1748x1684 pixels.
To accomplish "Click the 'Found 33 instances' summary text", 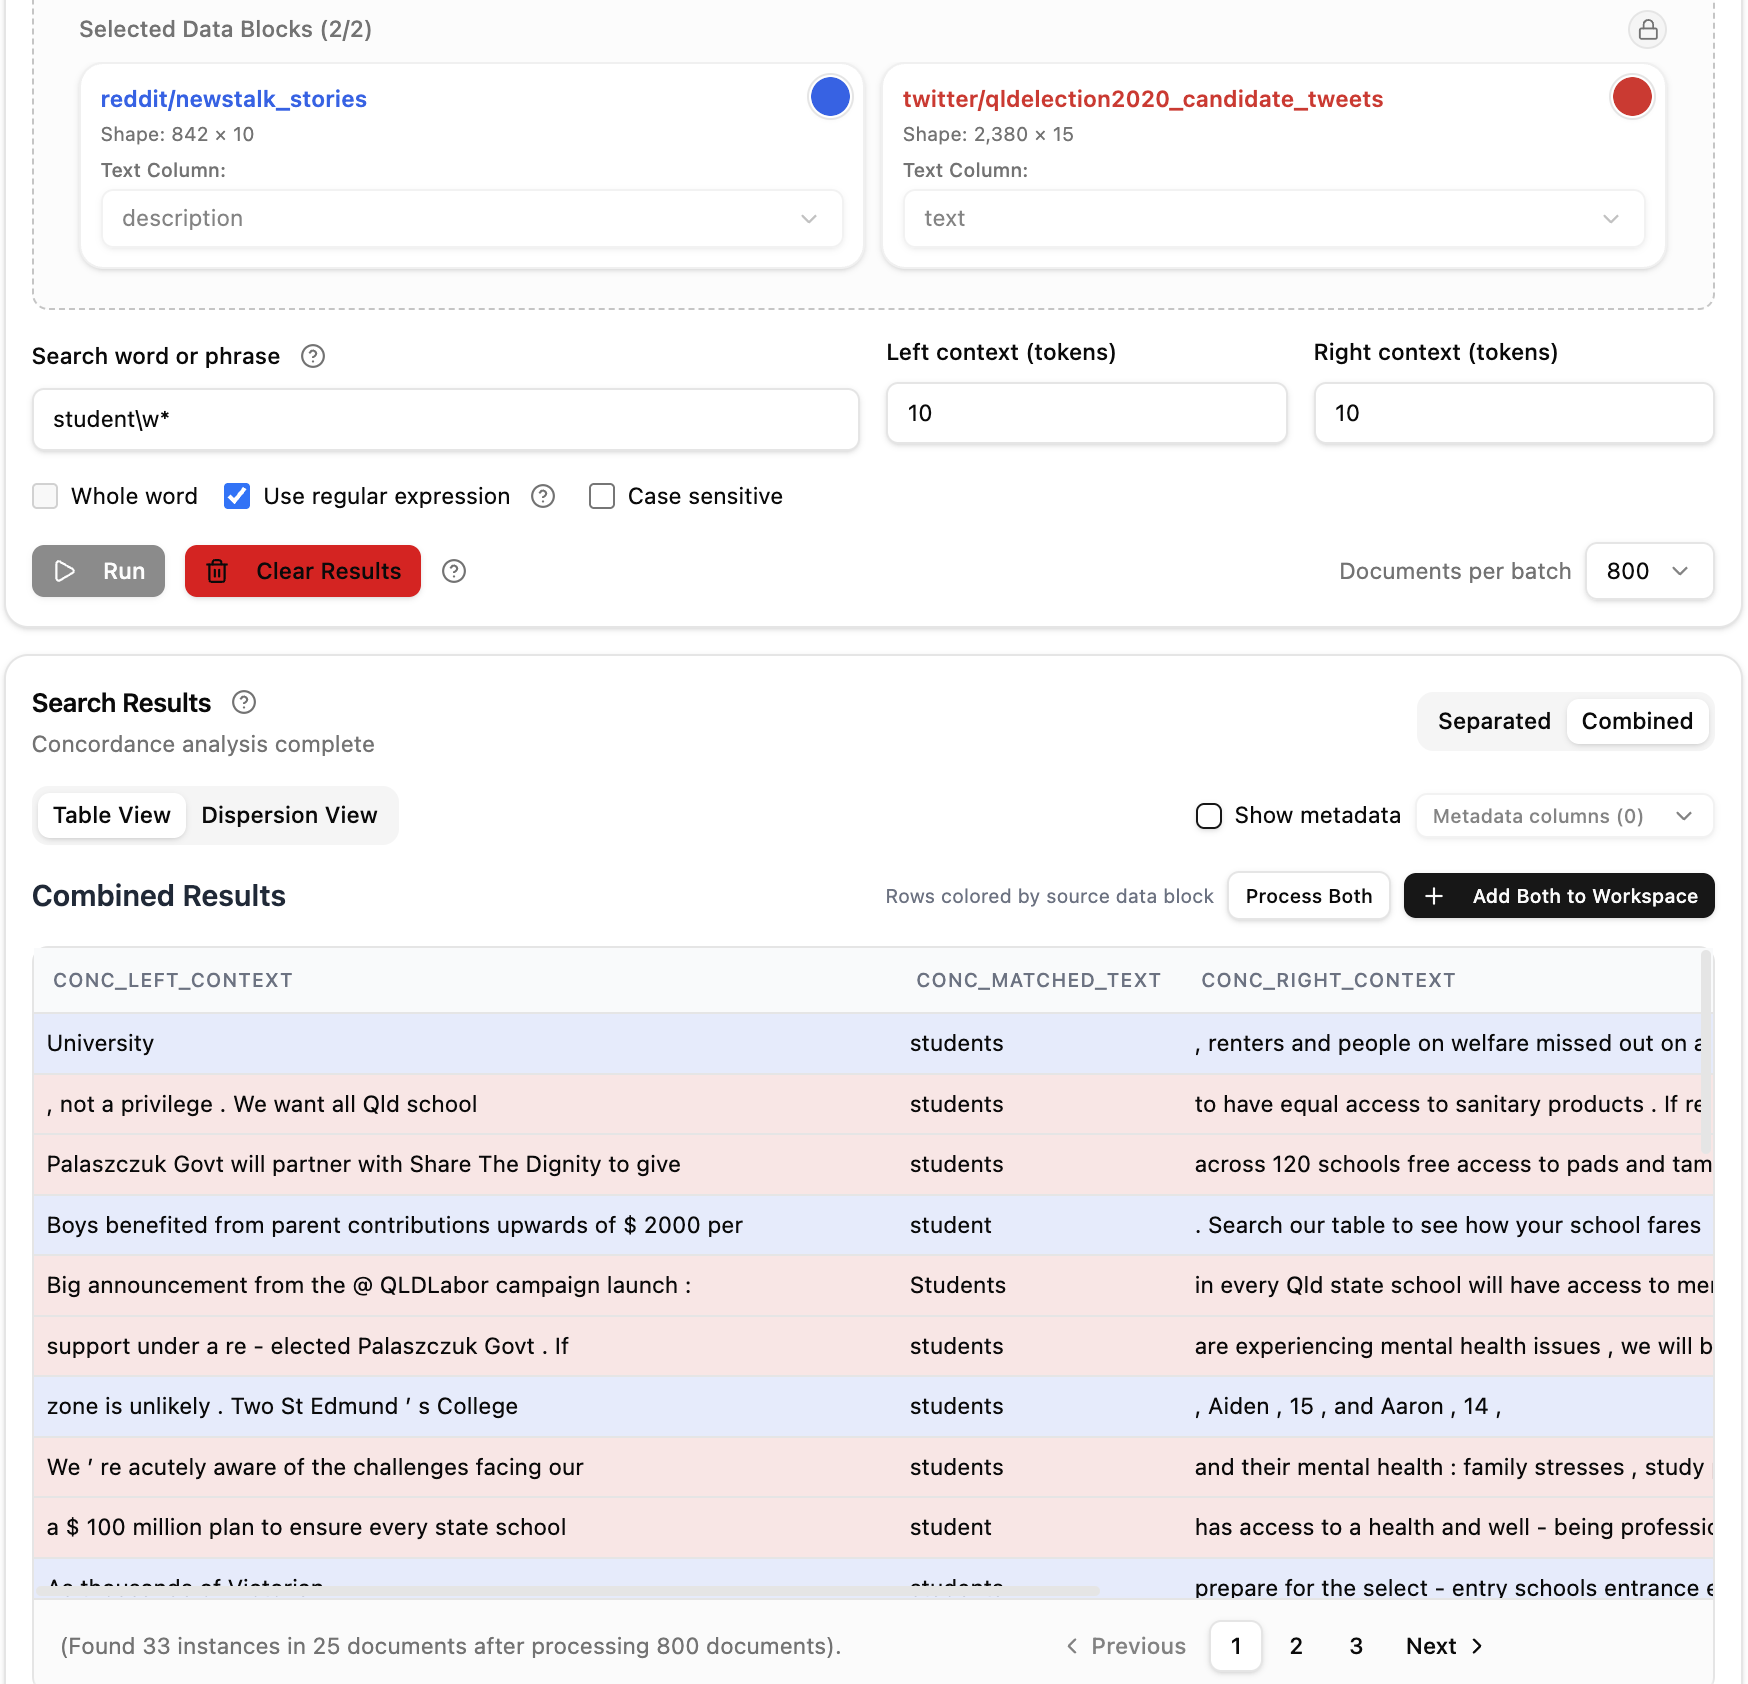I will [451, 1646].
